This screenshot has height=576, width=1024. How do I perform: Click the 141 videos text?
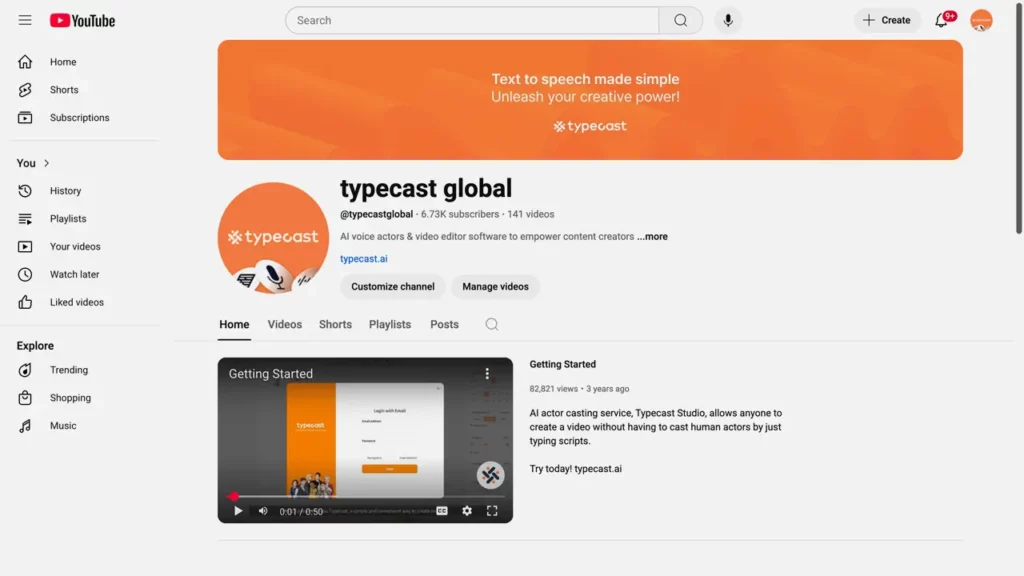coord(530,214)
